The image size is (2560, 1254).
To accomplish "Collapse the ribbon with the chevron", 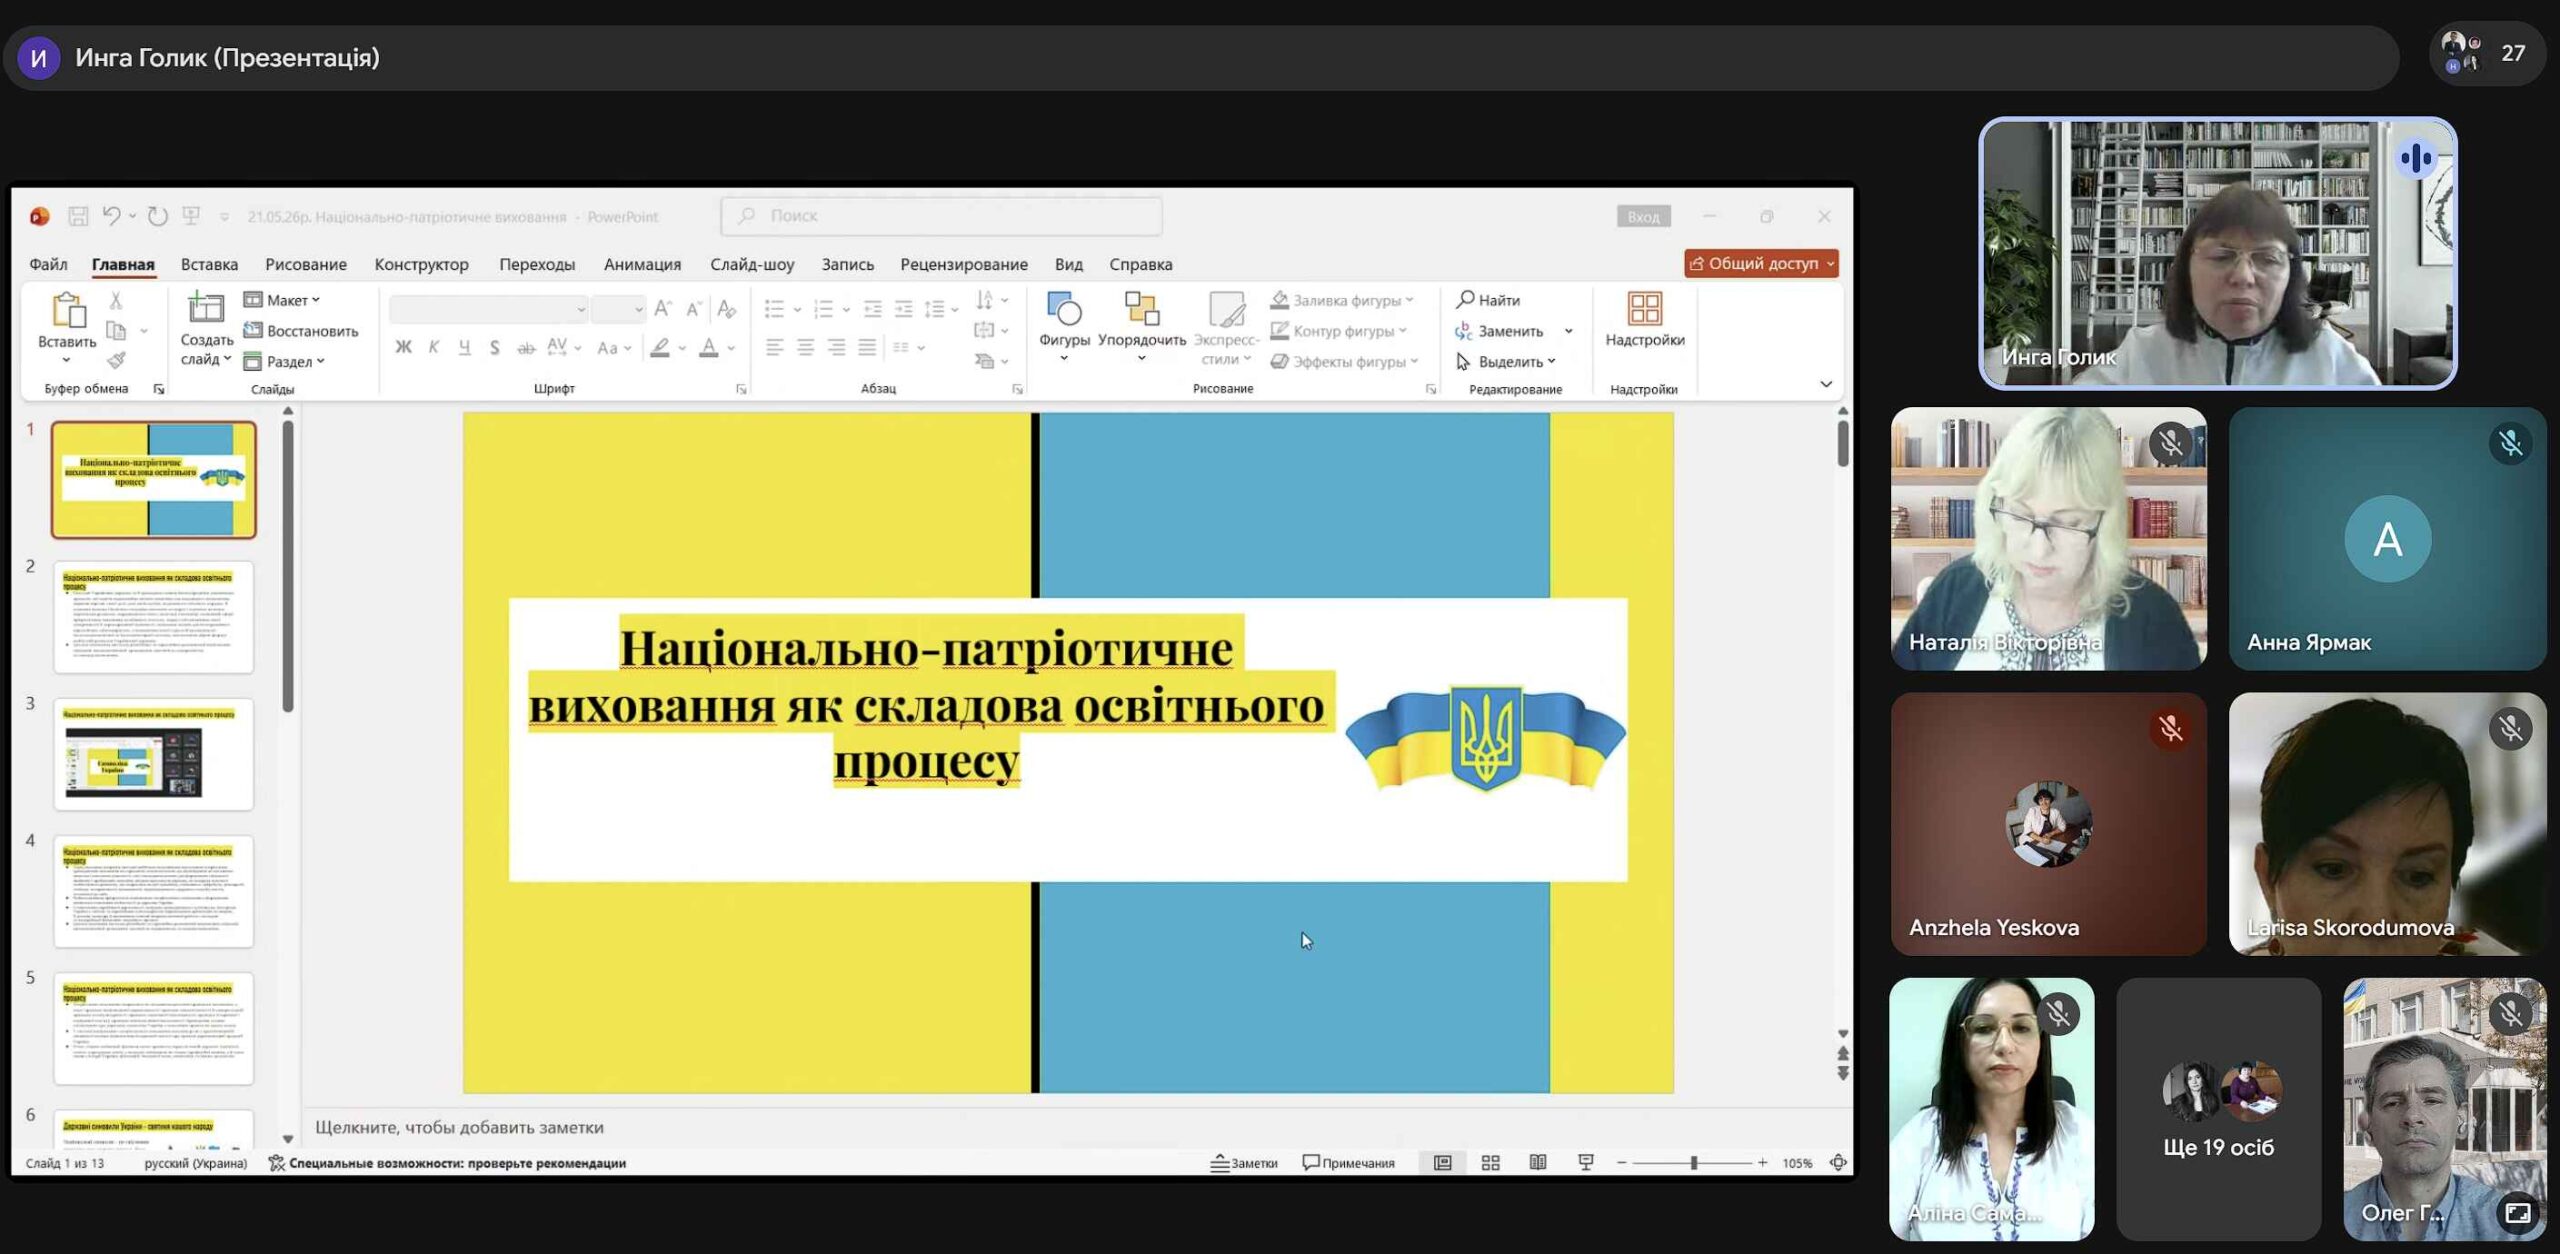I will (1826, 384).
